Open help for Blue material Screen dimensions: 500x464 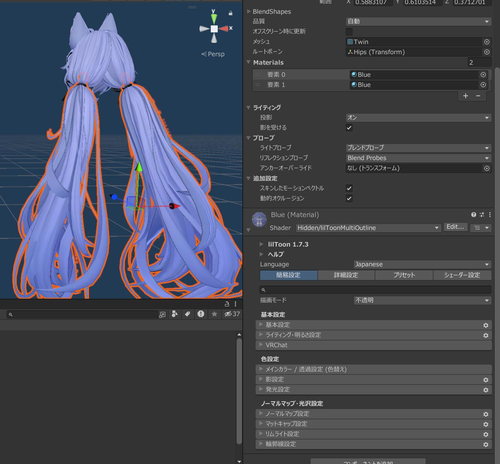pos(474,215)
